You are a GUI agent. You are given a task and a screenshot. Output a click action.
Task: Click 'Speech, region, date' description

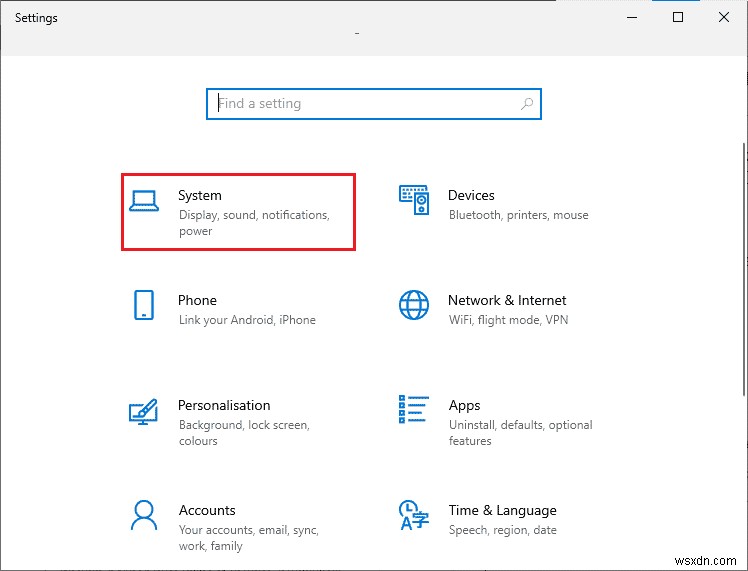503,530
